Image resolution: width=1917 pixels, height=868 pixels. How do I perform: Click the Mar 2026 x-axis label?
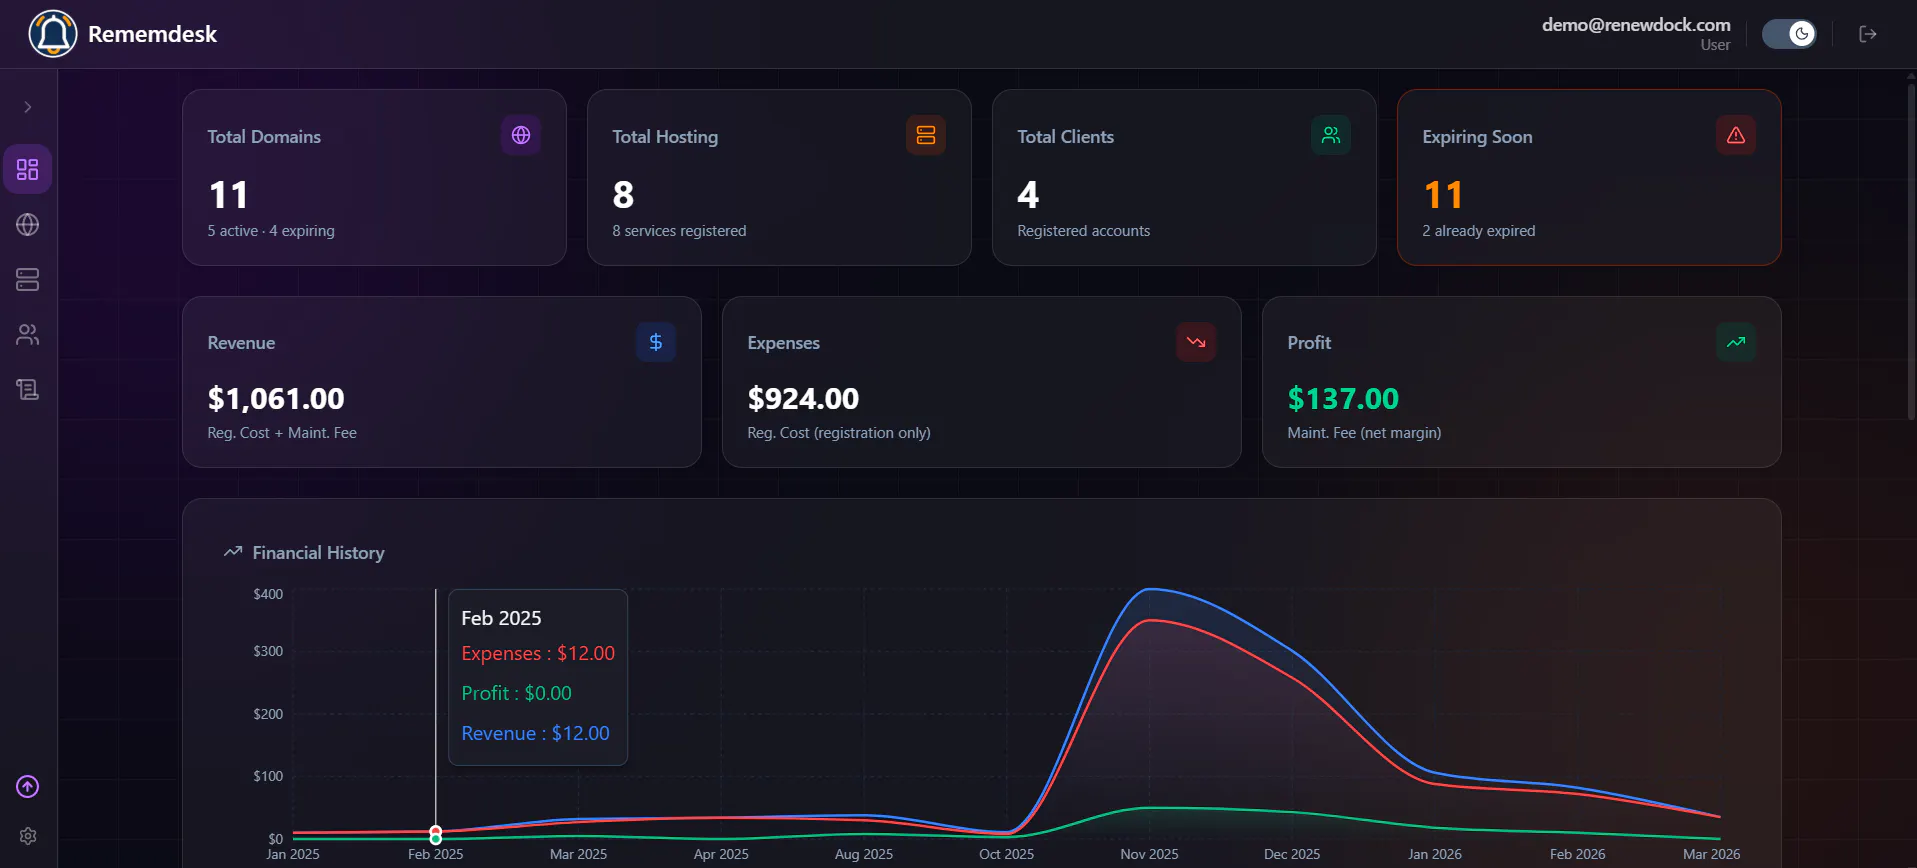pos(1711,854)
